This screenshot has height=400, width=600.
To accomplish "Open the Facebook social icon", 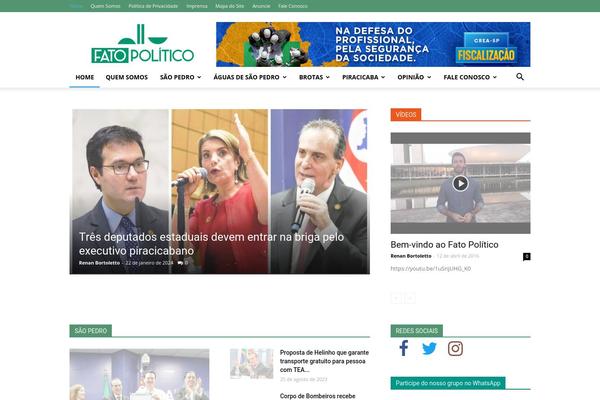I will pyautogui.click(x=403, y=348).
